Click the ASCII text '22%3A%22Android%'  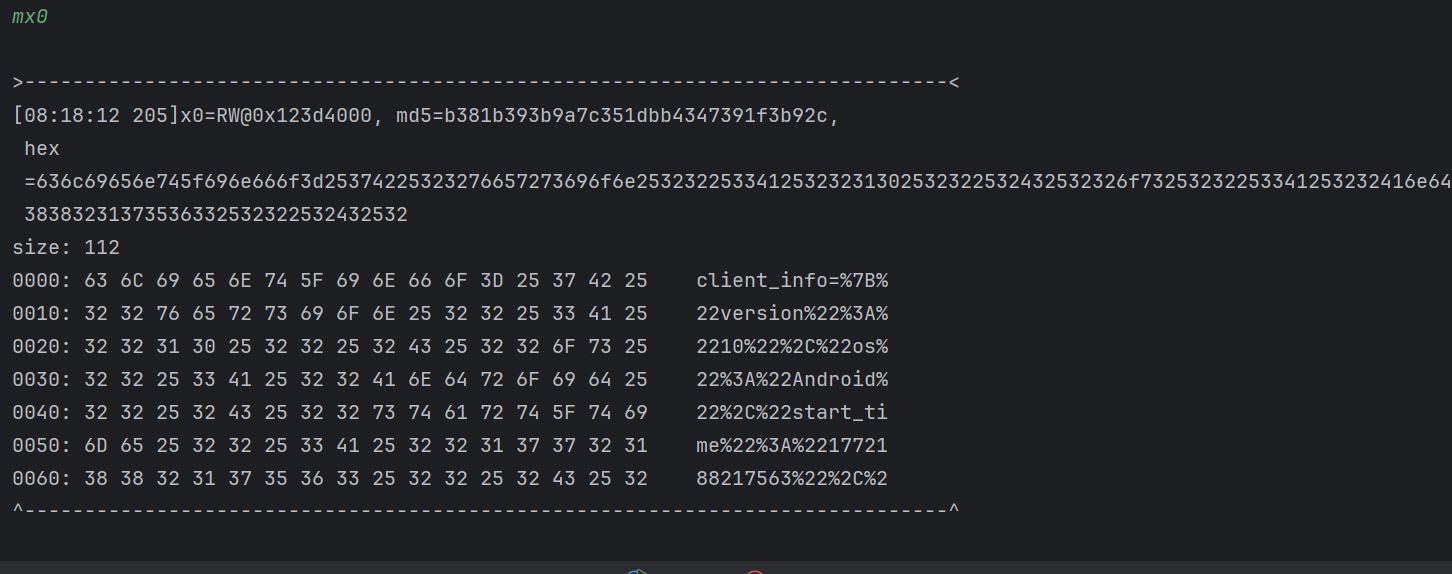click(792, 380)
